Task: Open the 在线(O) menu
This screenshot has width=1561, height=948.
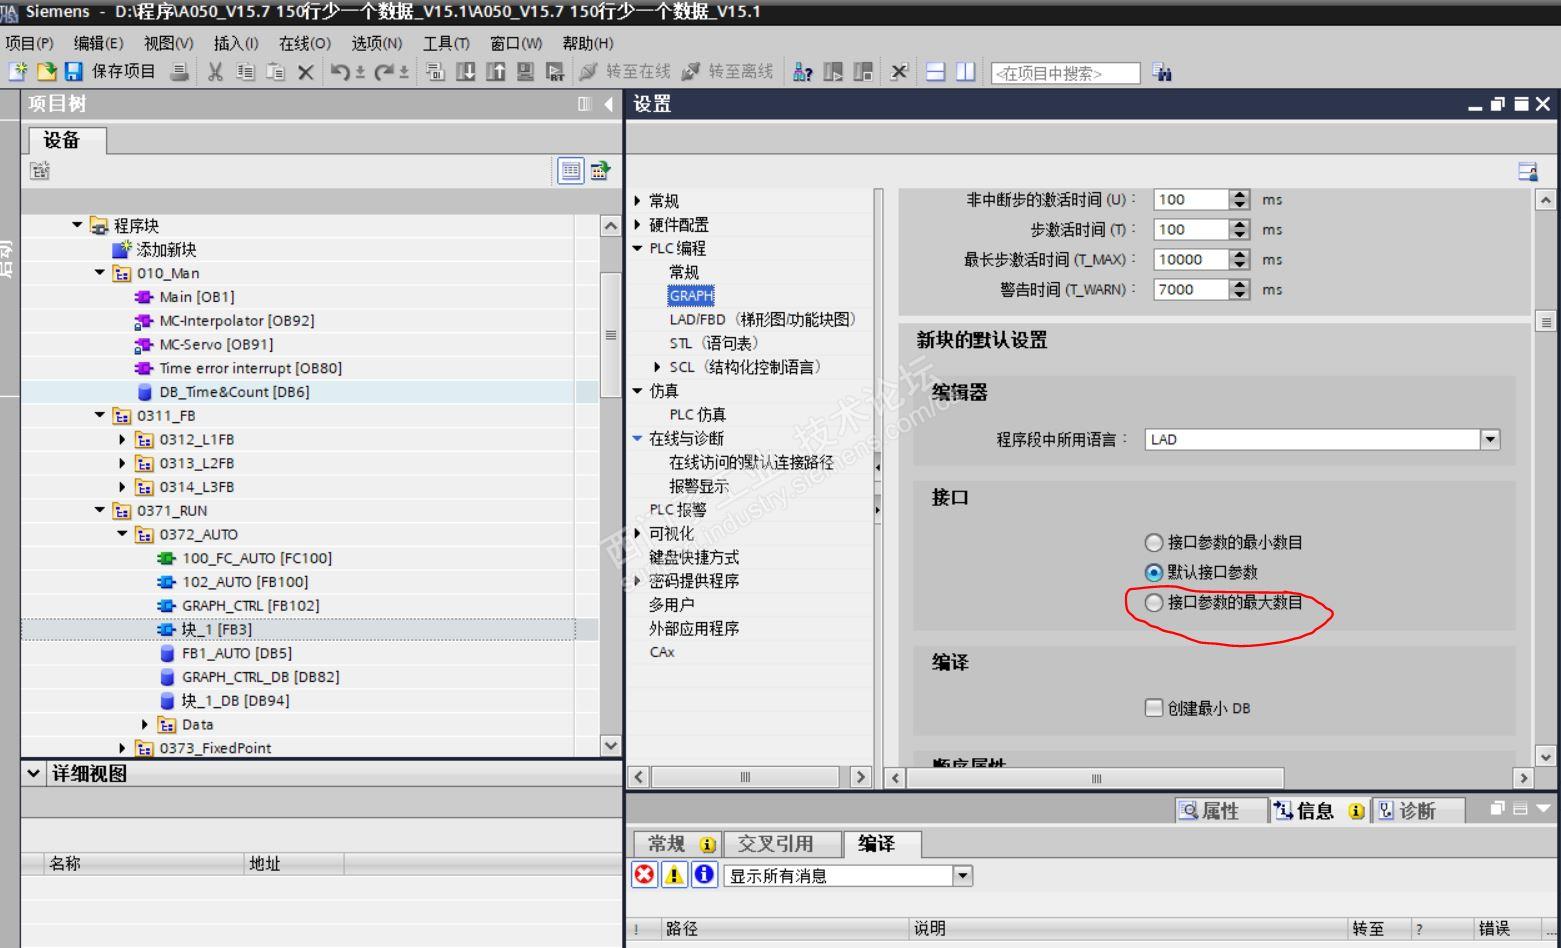Action: click(305, 43)
